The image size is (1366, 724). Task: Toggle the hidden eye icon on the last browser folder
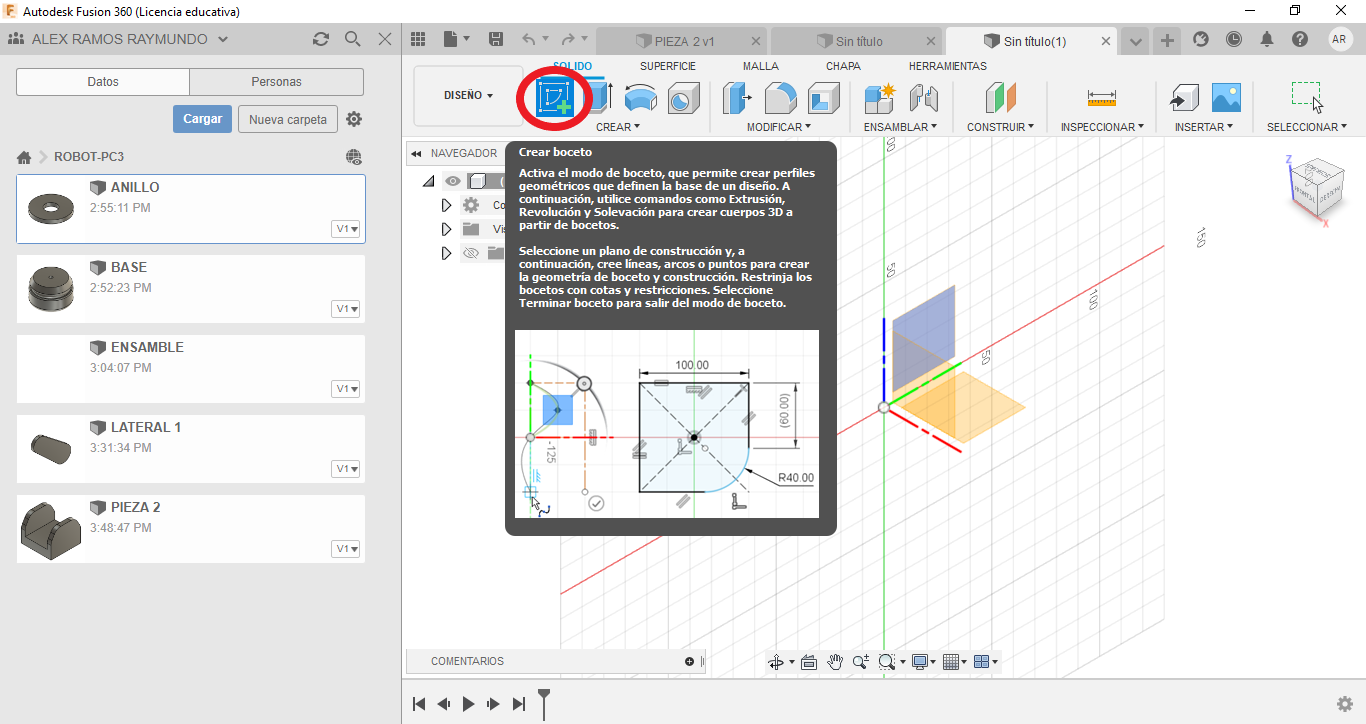click(470, 253)
